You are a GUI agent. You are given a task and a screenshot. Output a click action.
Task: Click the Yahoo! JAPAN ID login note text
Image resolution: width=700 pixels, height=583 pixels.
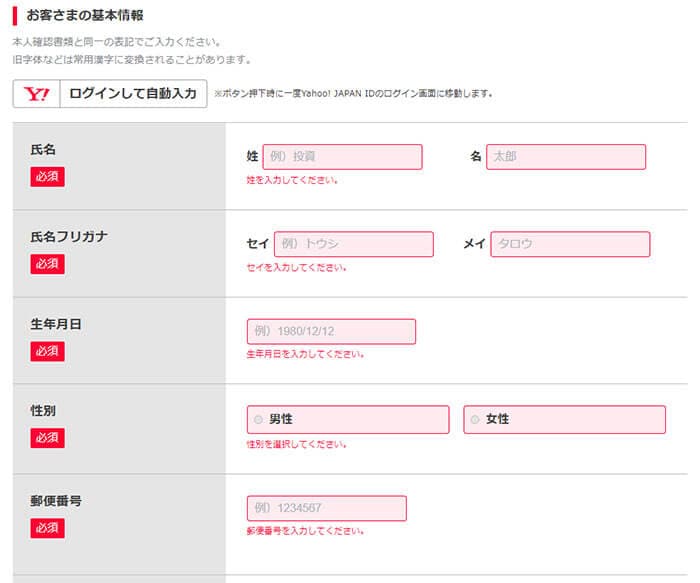(354, 94)
